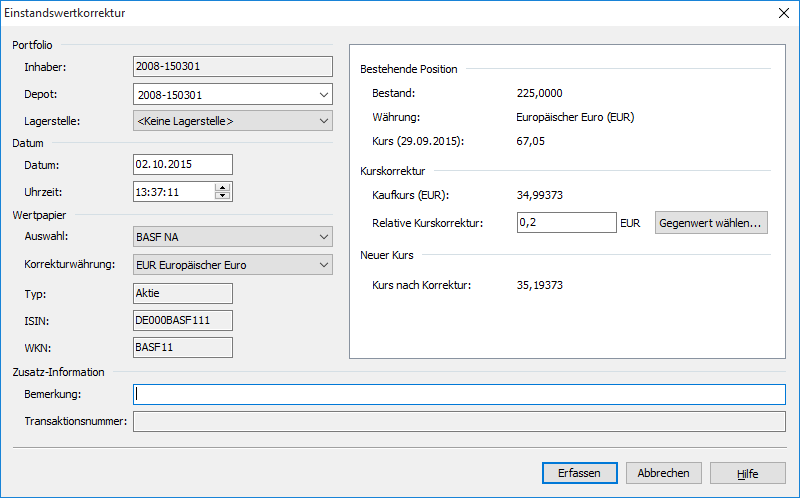Decrease the Uhrzeit with down arrow
800x498 pixels.
223,196
